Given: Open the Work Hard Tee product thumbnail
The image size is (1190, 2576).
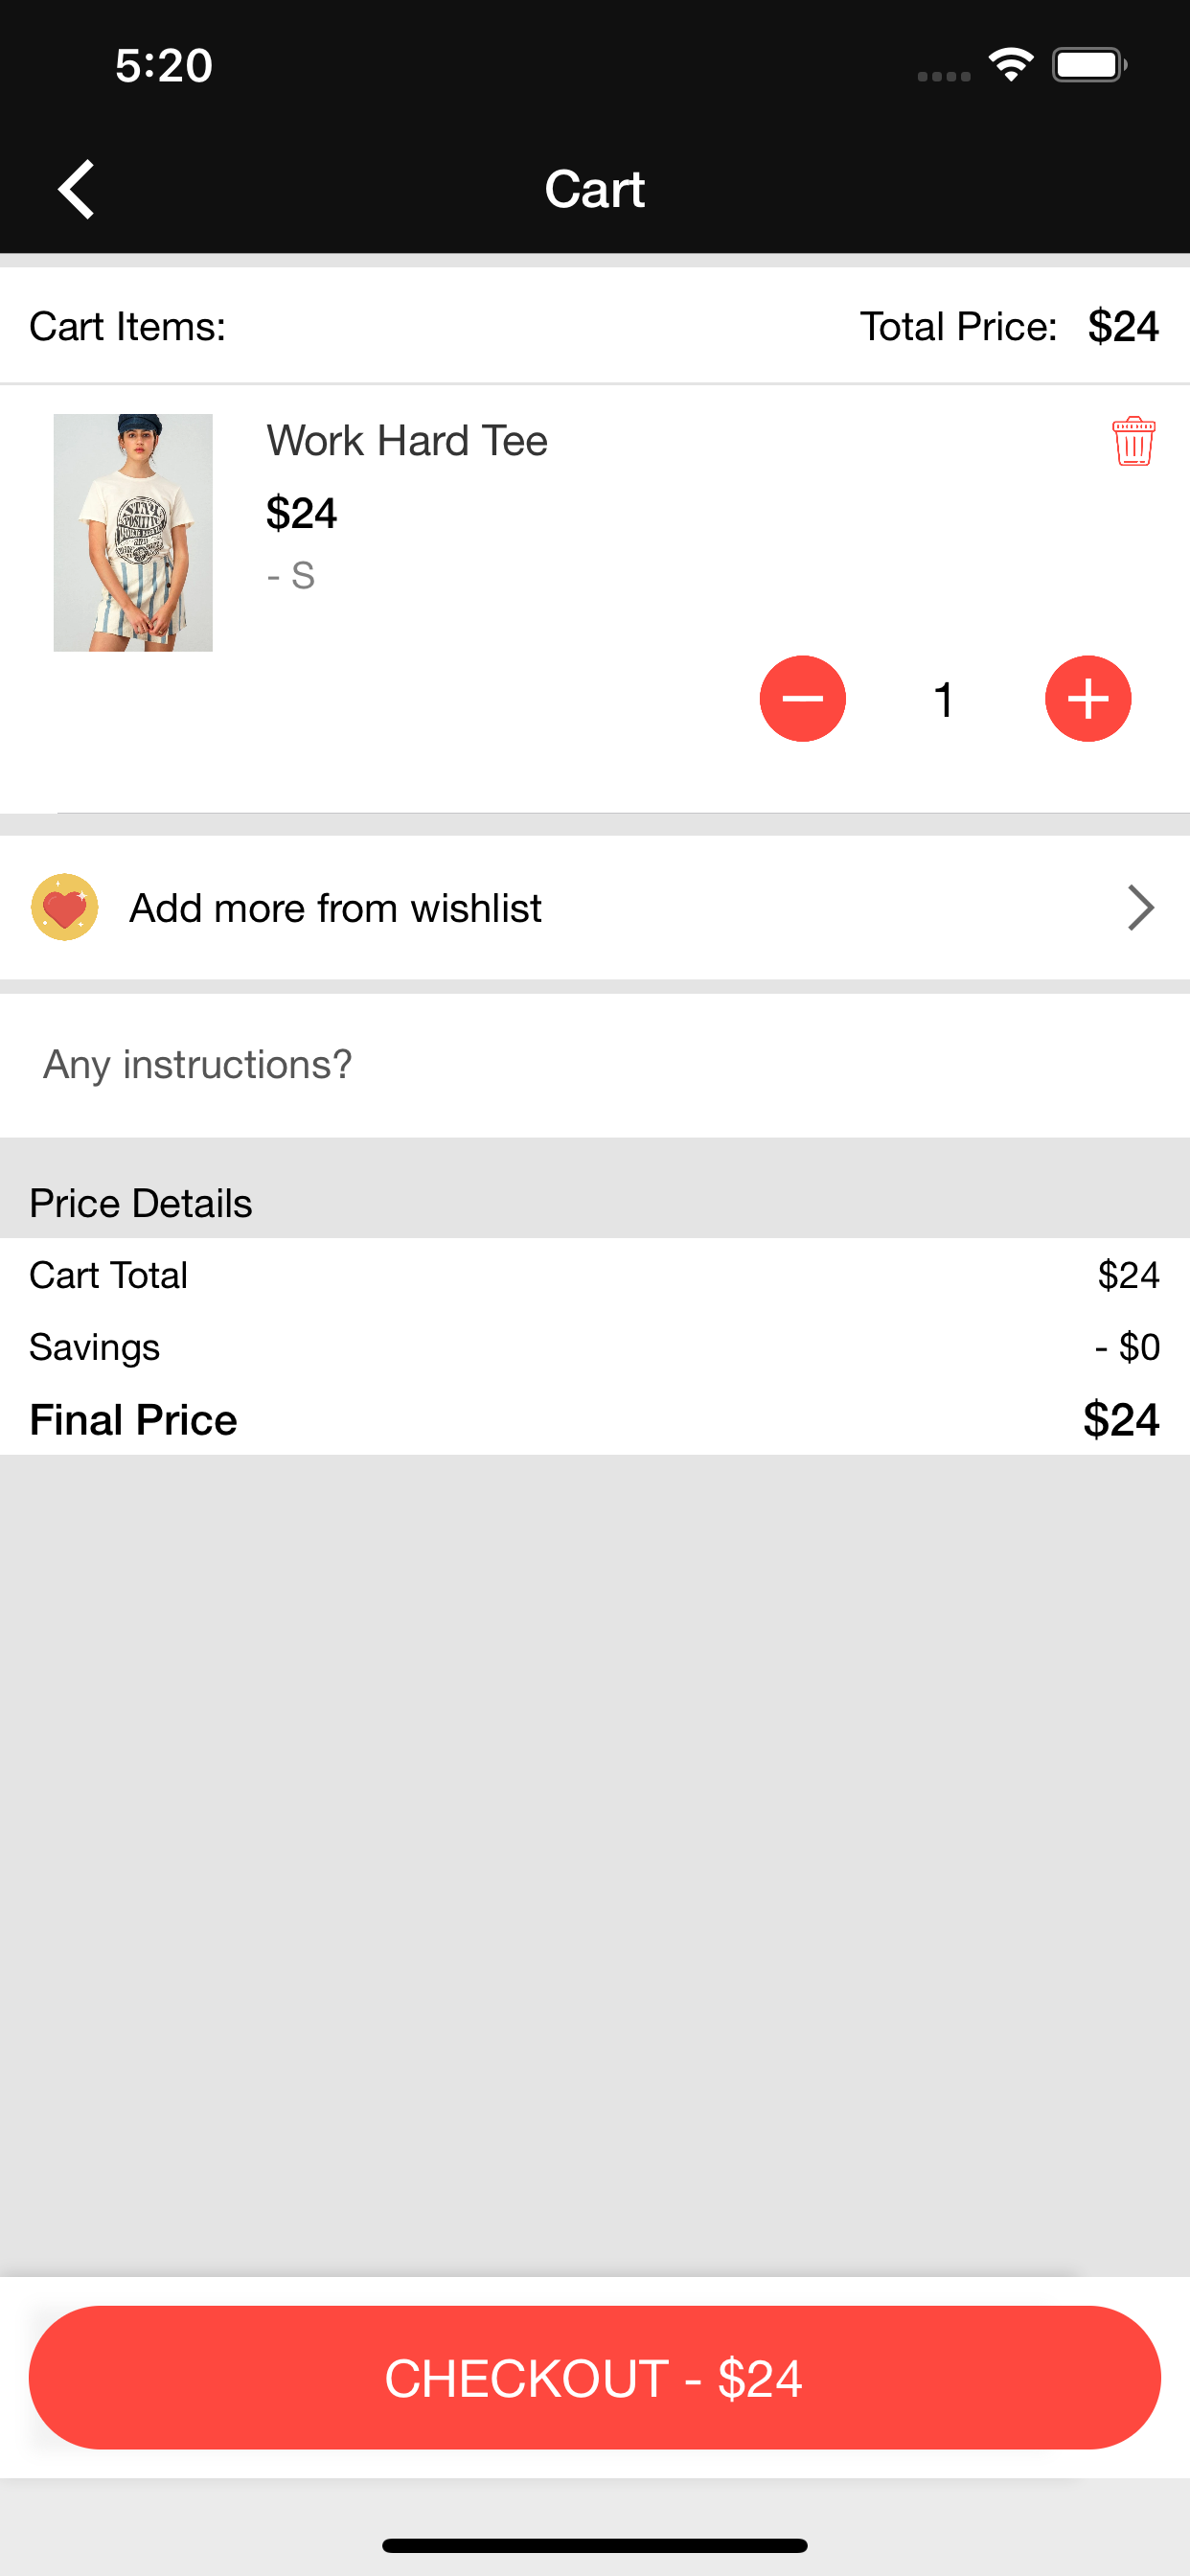Looking at the screenshot, I should coord(133,533).
